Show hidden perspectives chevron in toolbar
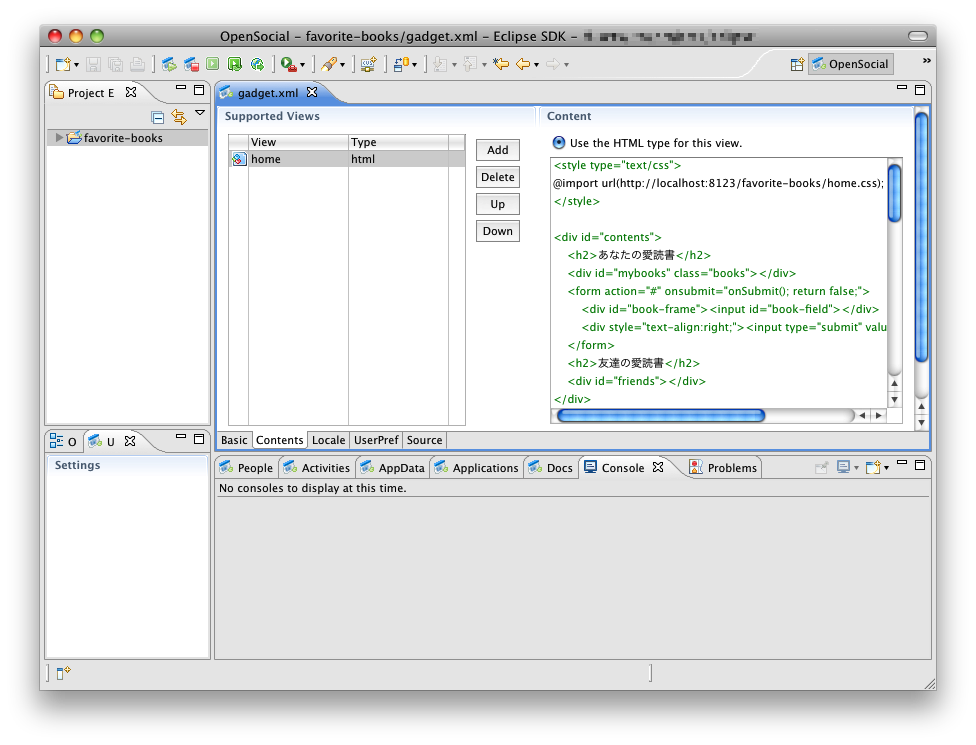 tap(926, 60)
